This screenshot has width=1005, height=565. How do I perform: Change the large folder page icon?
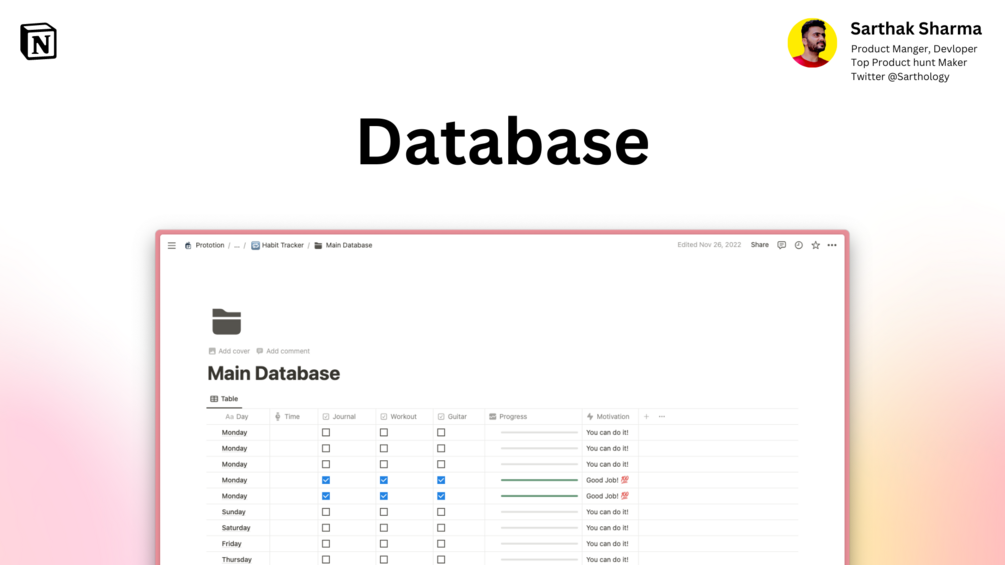[x=226, y=322]
